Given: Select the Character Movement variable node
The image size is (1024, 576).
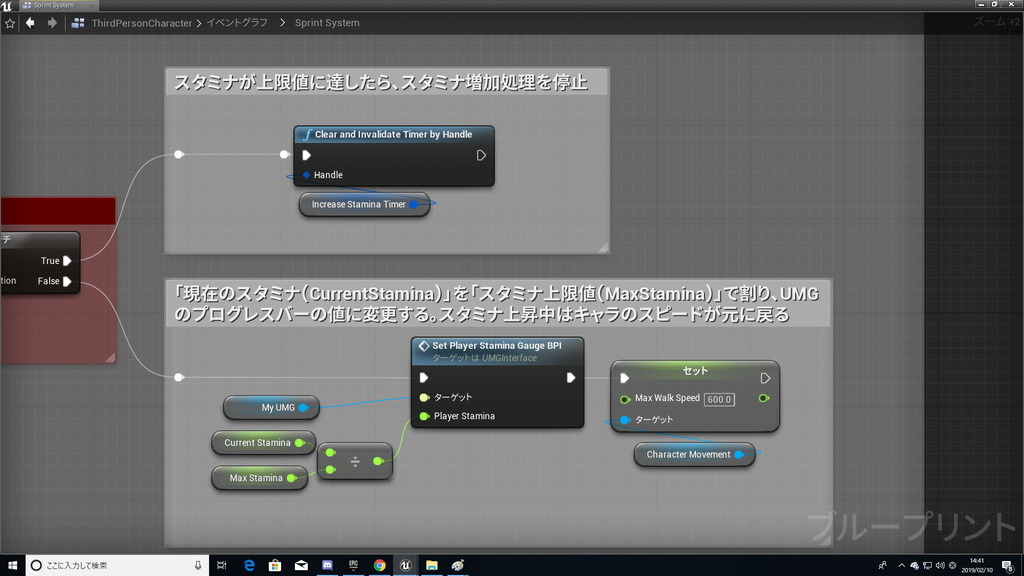Looking at the screenshot, I should pyautogui.click(x=694, y=455).
